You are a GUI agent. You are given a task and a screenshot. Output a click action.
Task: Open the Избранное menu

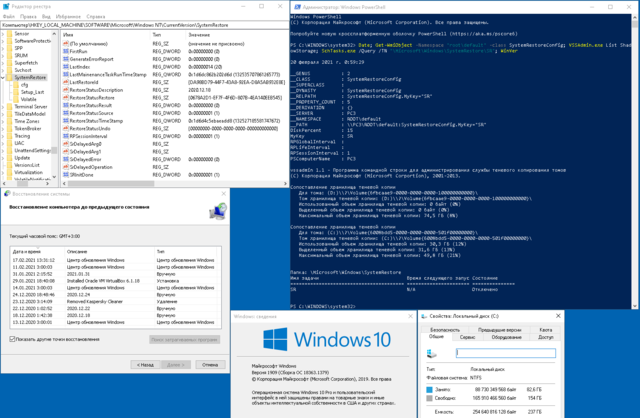[68, 17]
